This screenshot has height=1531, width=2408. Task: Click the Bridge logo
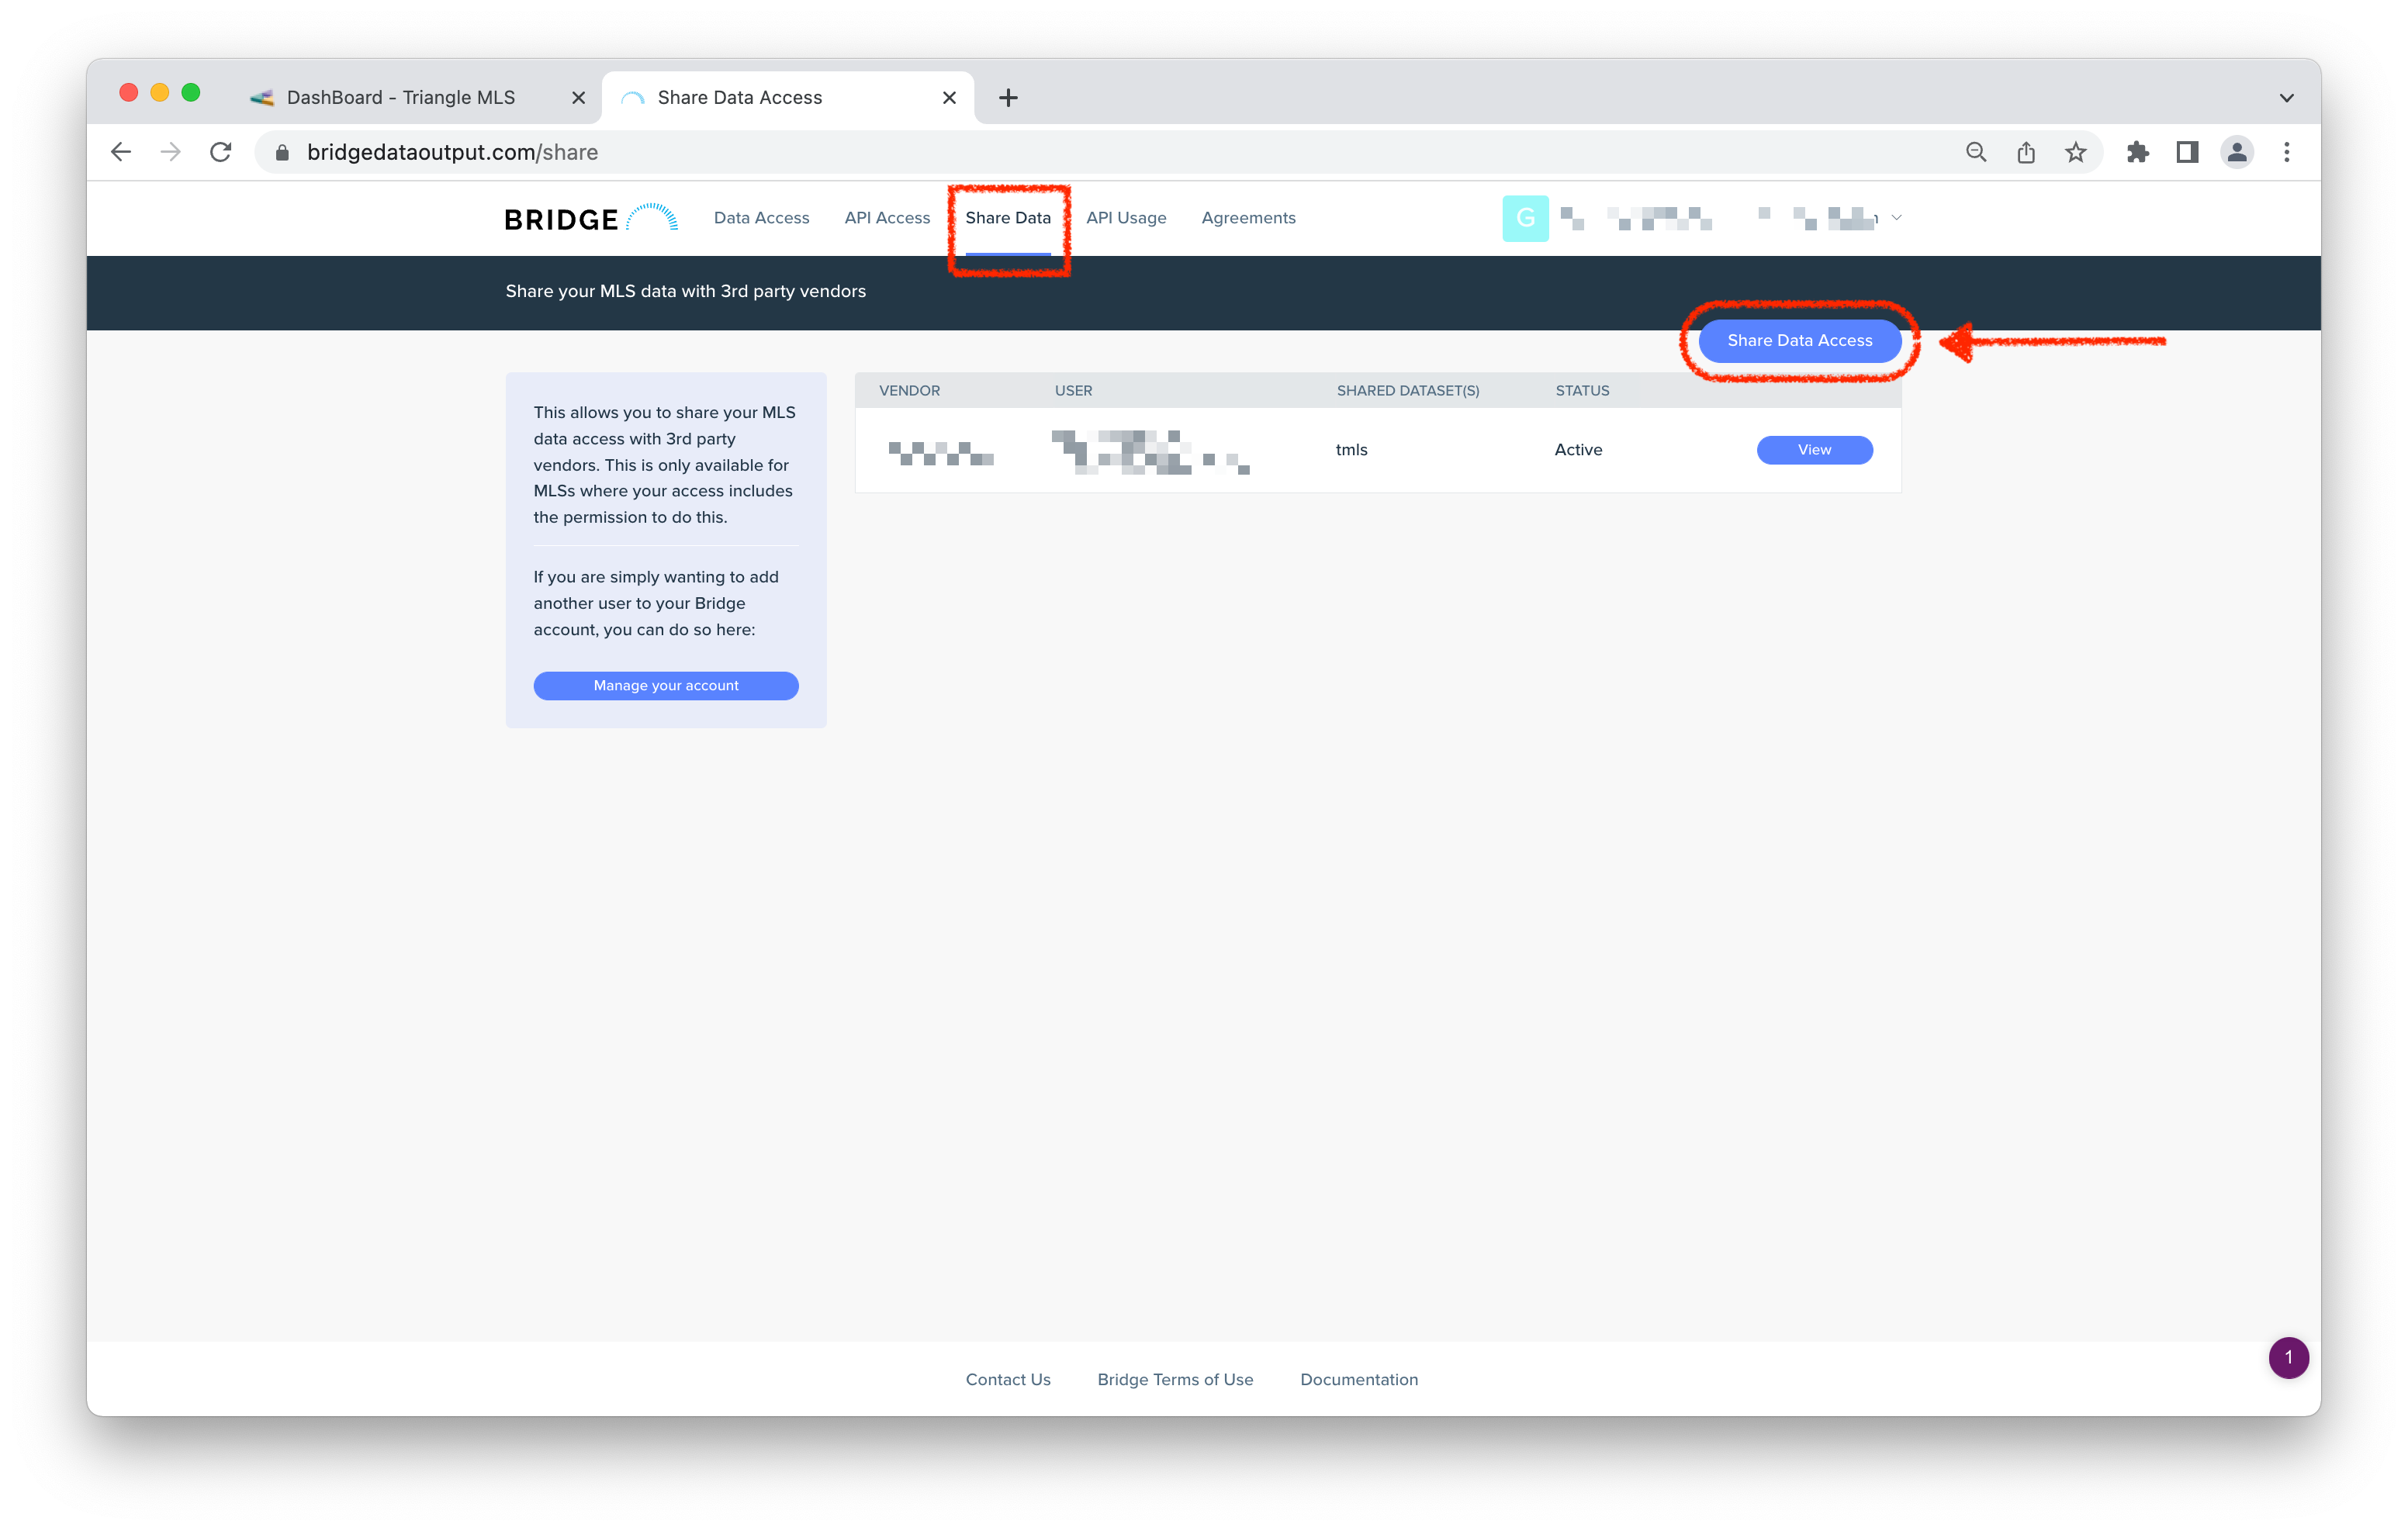(x=591, y=218)
